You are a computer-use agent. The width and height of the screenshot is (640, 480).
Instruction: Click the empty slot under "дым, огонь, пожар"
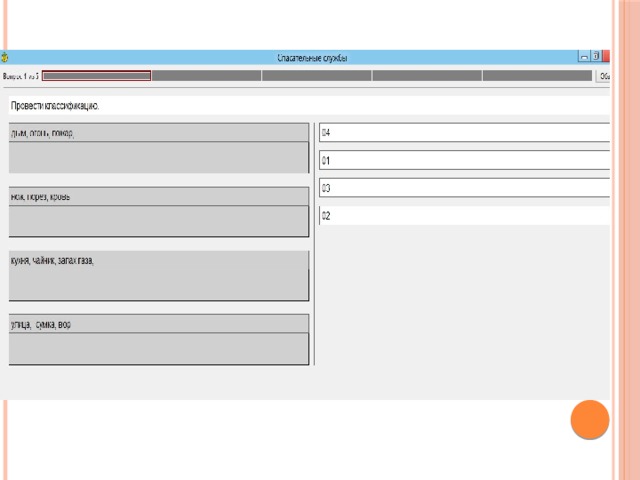click(x=158, y=157)
